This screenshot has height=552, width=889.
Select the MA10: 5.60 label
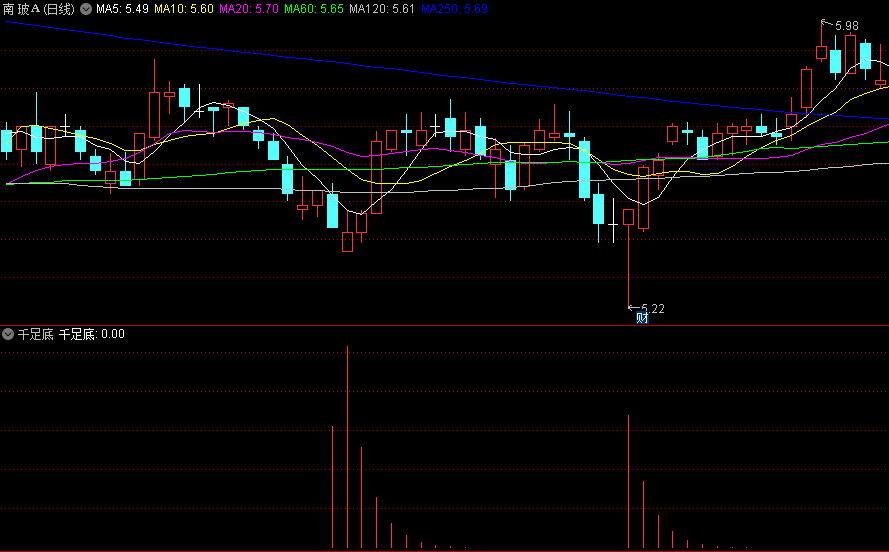click(184, 9)
